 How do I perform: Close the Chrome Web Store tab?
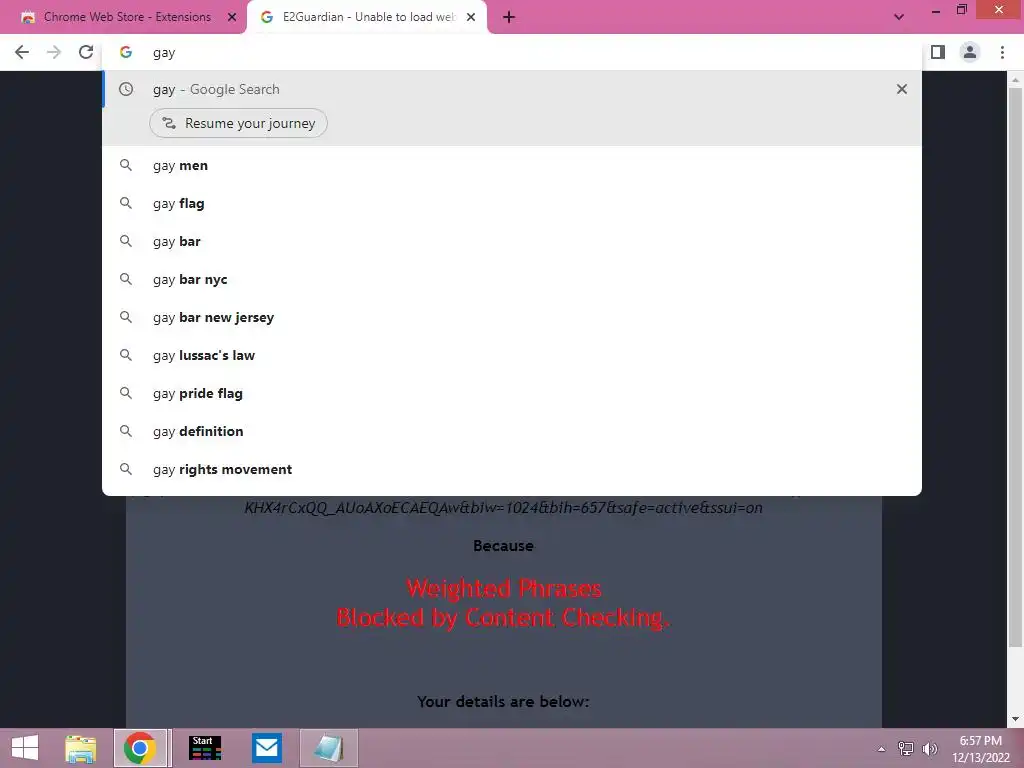[x=232, y=17]
